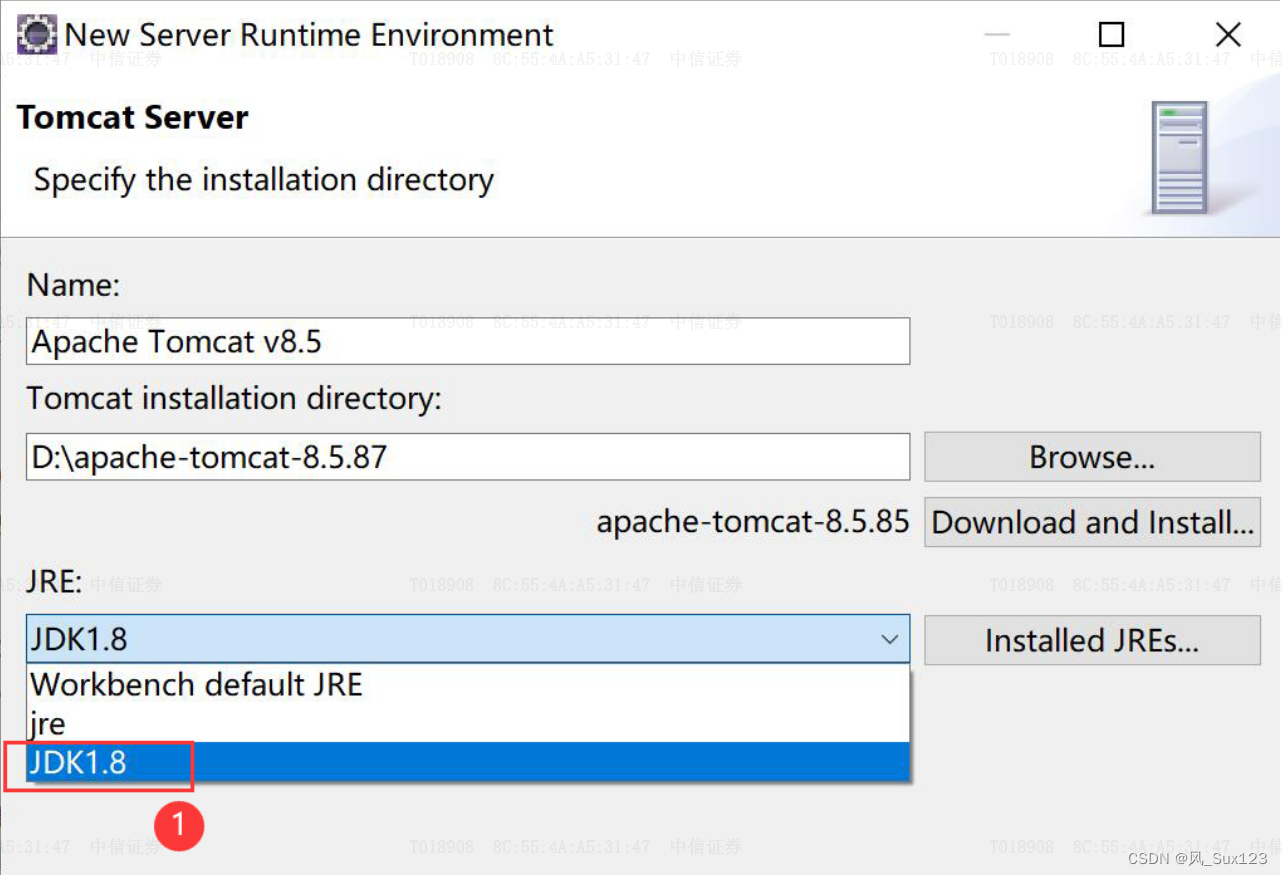
Task: Minimize the runtime environment dialog window
Action: (997, 35)
